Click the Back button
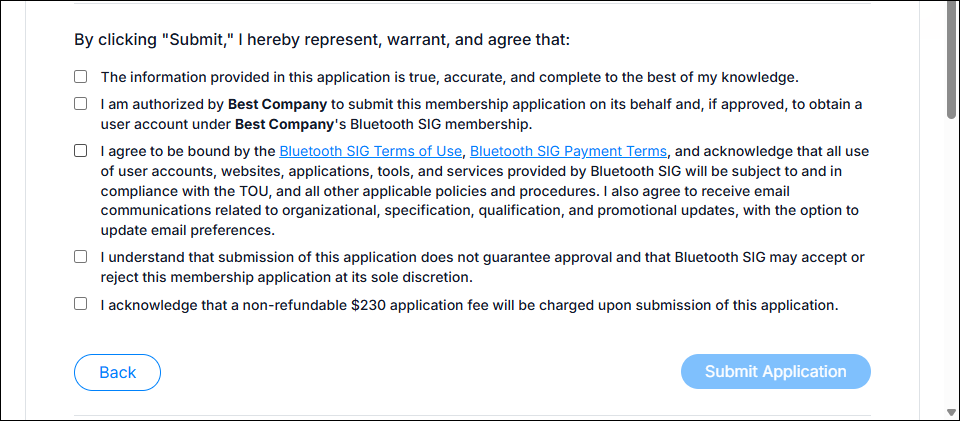The height and width of the screenshot is (421, 960). click(117, 372)
